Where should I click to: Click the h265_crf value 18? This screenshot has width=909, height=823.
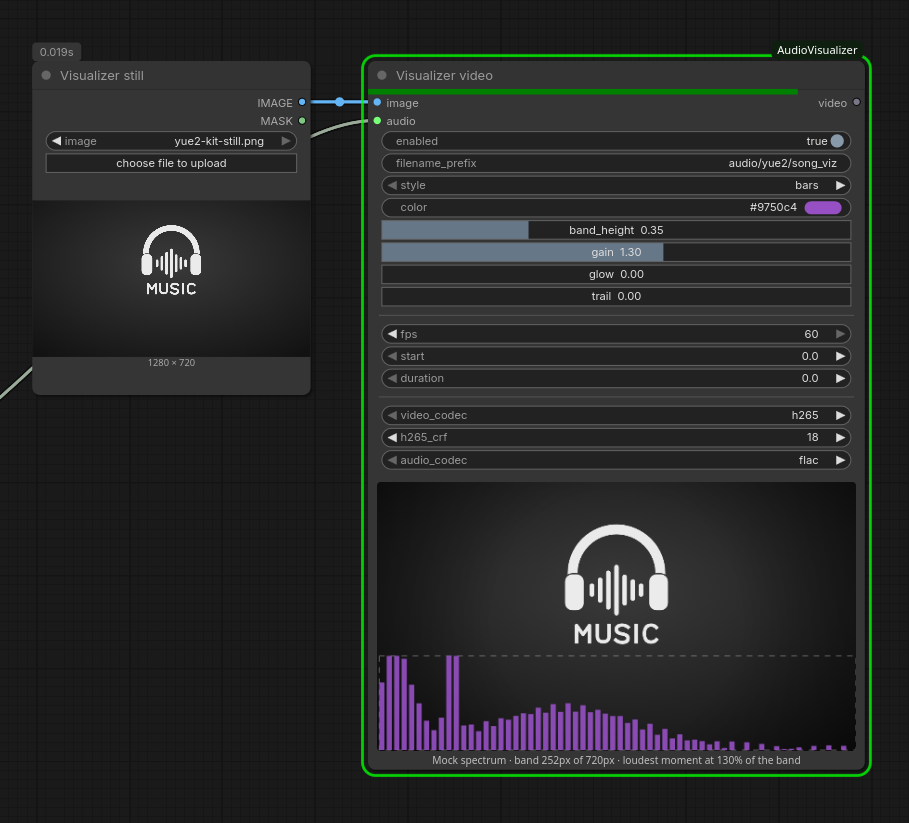pyautogui.click(x=812, y=437)
